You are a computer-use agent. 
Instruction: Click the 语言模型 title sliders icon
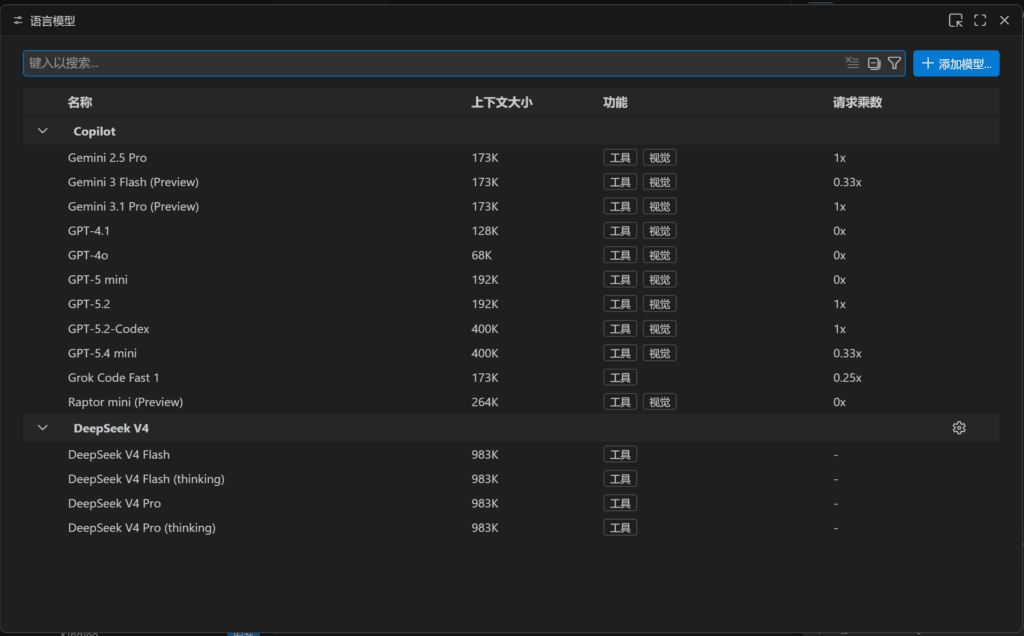tap(18, 21)
